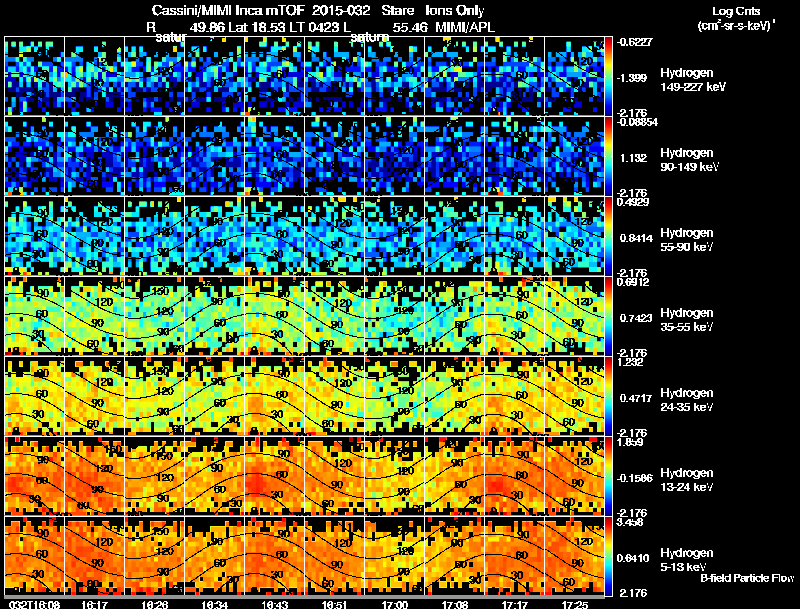Click the '0.4717' colorbar value

(x=636, y=398)
